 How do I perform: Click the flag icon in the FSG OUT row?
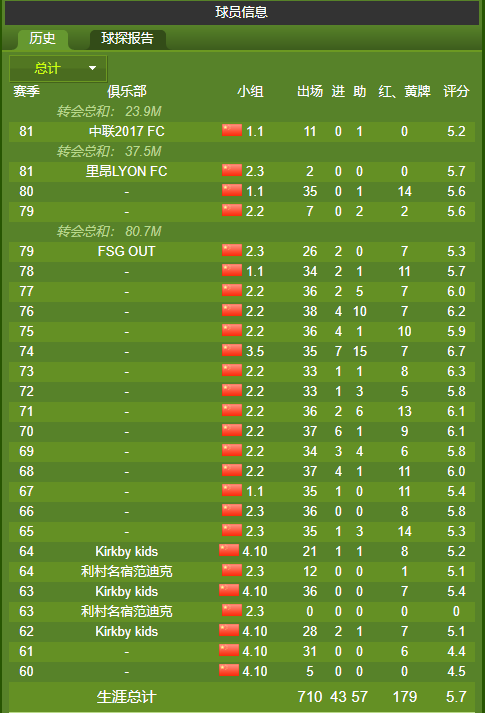(x=232, y=250)
